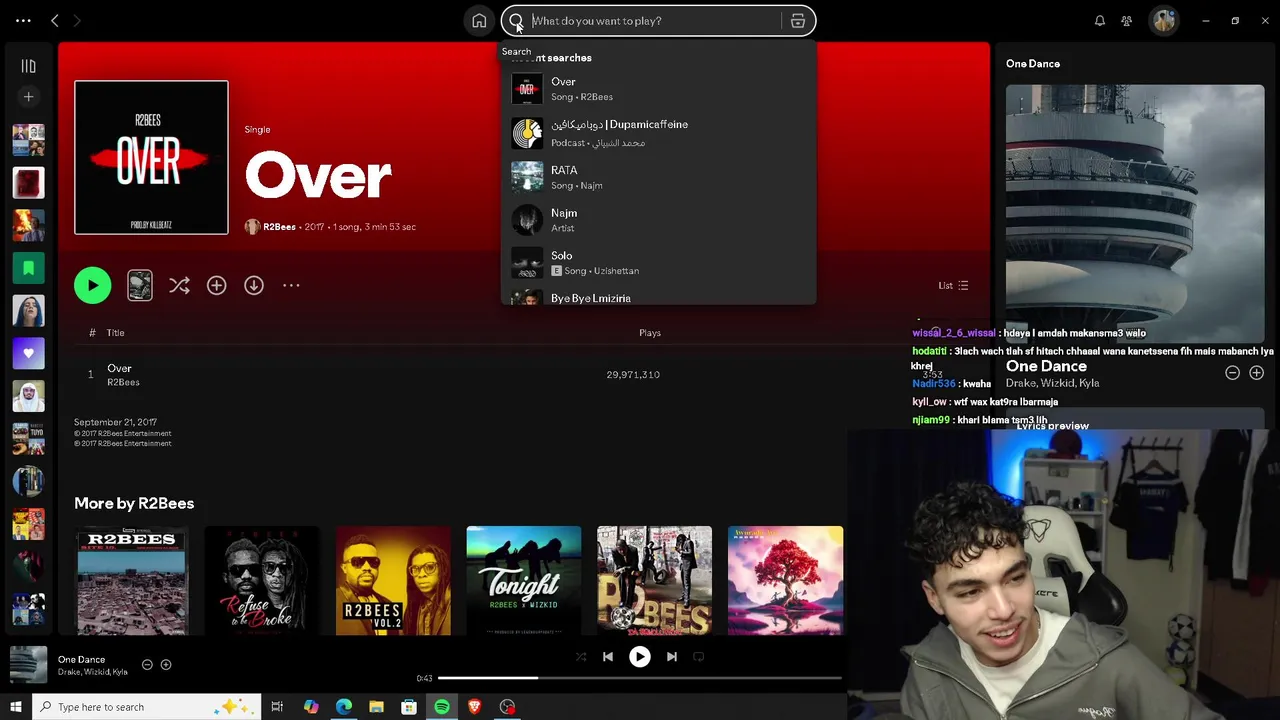Skip to previous track

[x=608, y=657]
